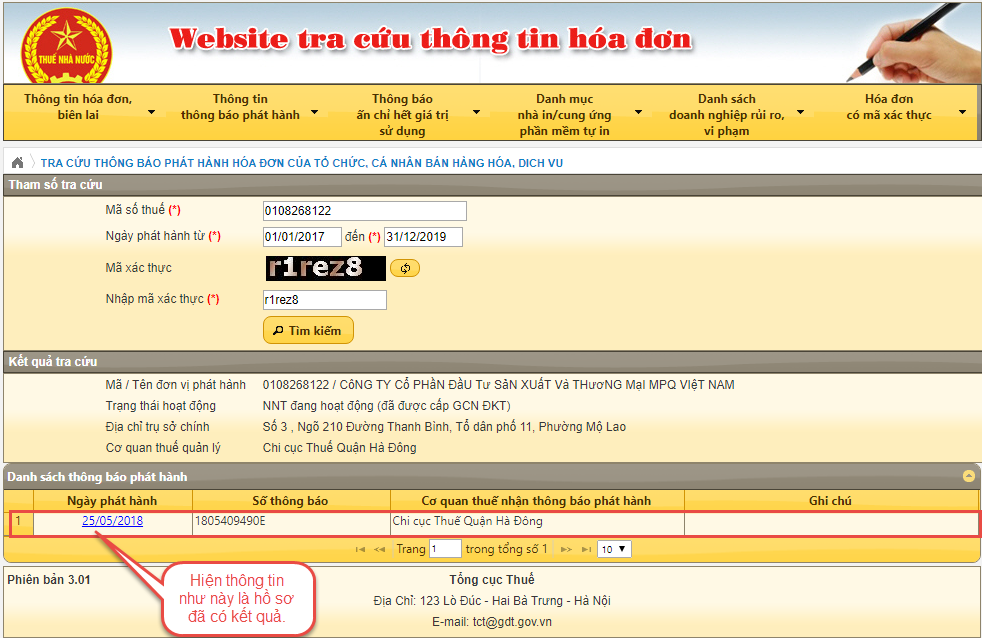Click Kết quả tra cứu section header
This screenshot has height=638, width=982.
click(492, 362)
